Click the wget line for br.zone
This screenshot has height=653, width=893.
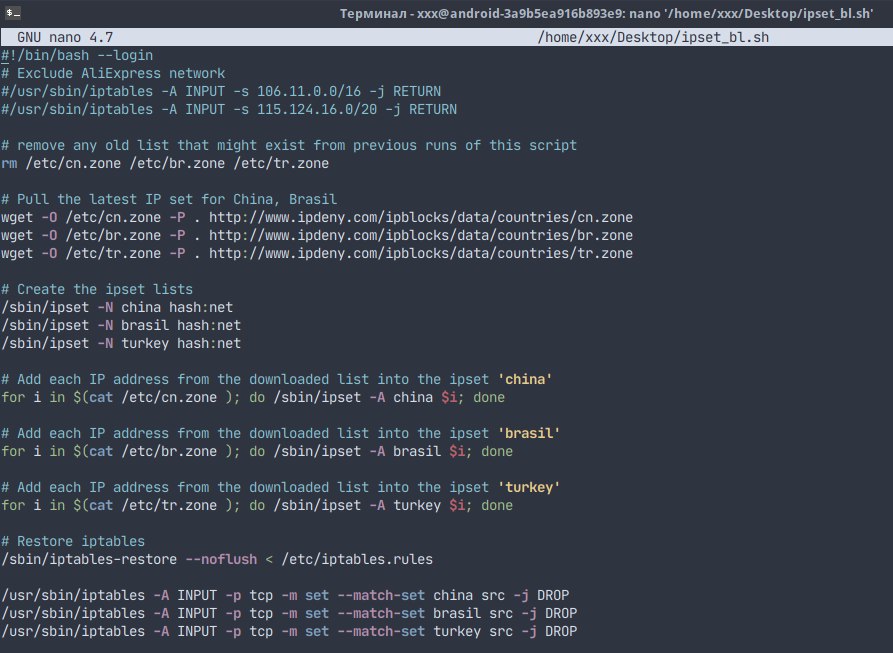[x=317, y=236]
